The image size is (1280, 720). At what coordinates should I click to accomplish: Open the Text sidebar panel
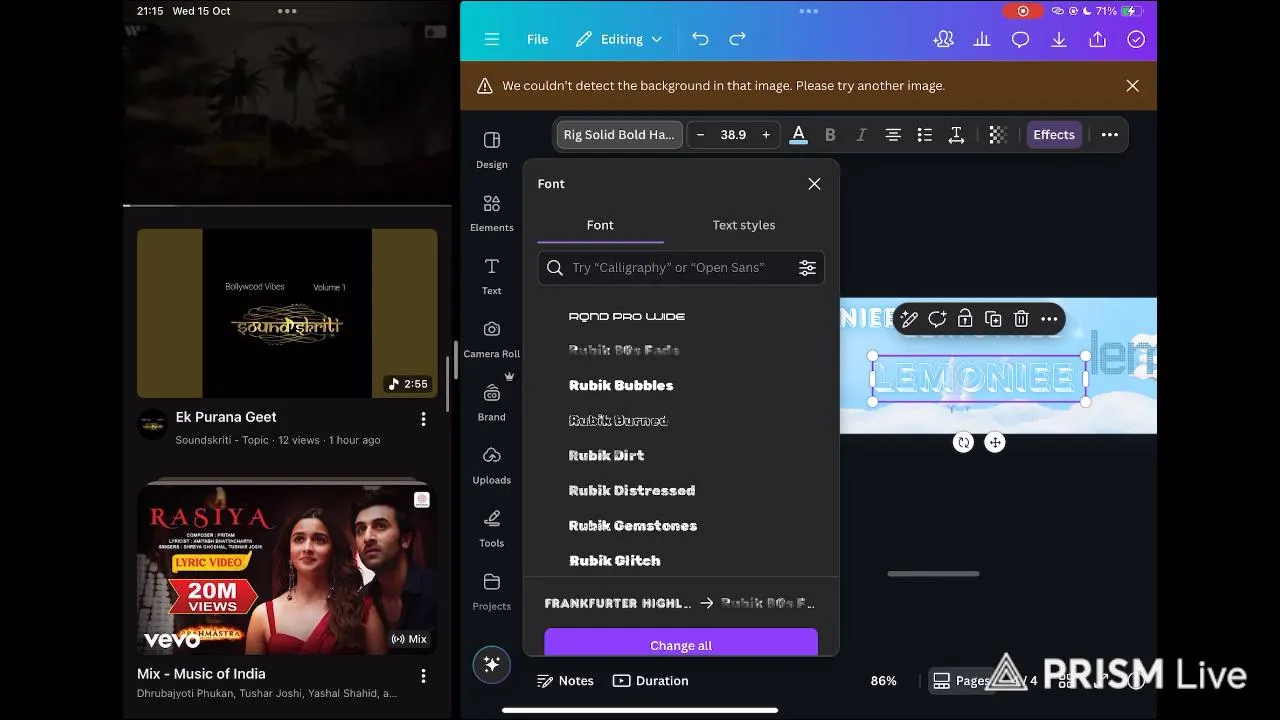point(491,276)
